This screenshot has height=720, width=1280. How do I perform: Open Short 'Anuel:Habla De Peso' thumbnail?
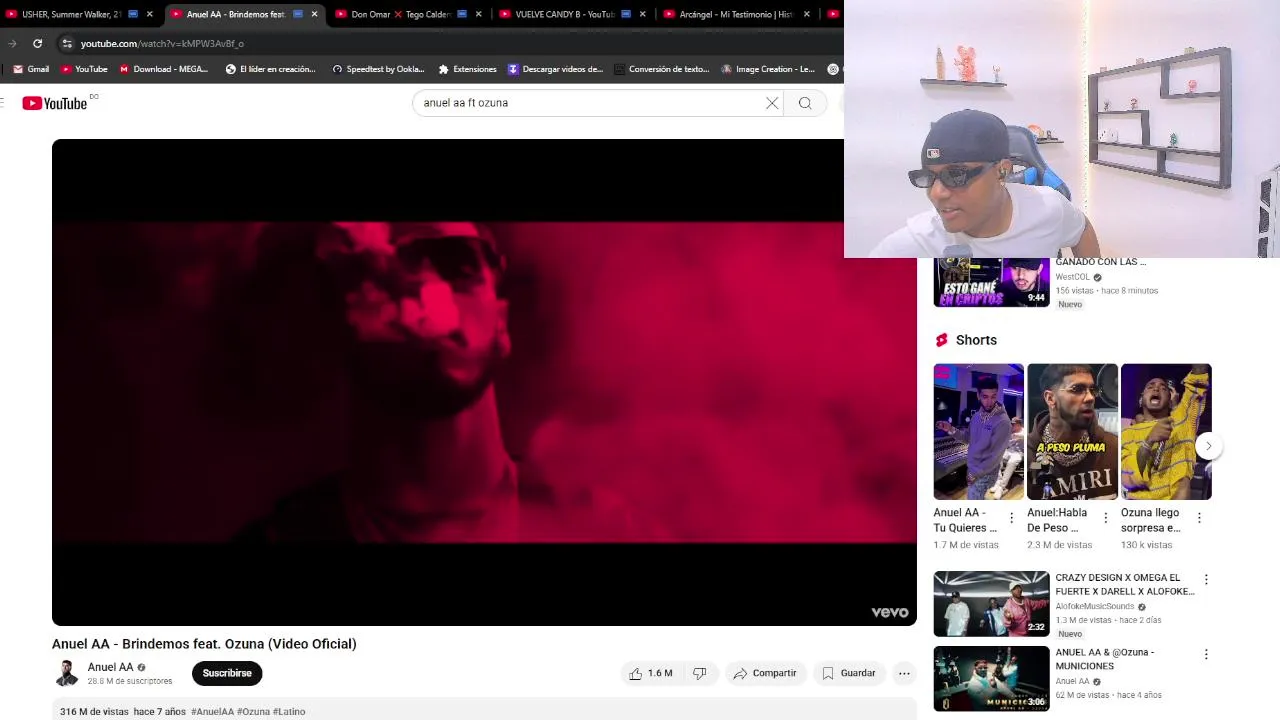pyautogui.click(x=1072, y=432)
